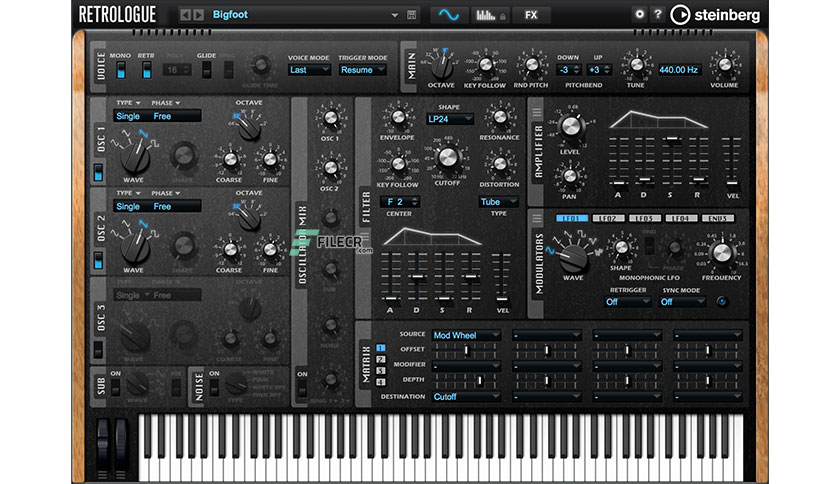The width and height of the screenshot is (836, 484).
Task: Select the square wave on LFO Wave selector
Action: [582, 233]
